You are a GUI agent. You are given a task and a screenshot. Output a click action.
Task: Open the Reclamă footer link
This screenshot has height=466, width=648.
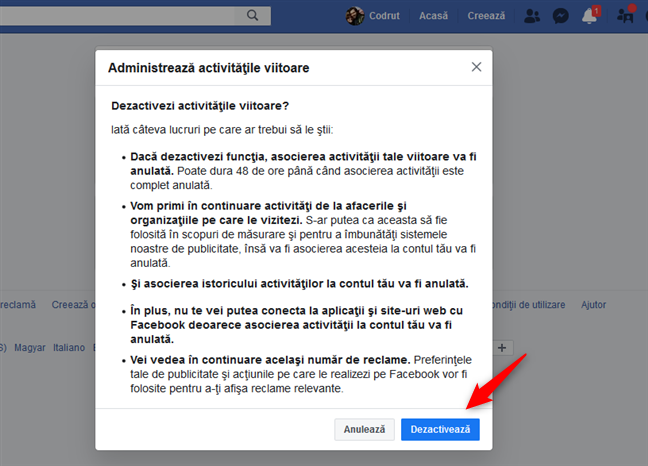click(x=18, y=305)
